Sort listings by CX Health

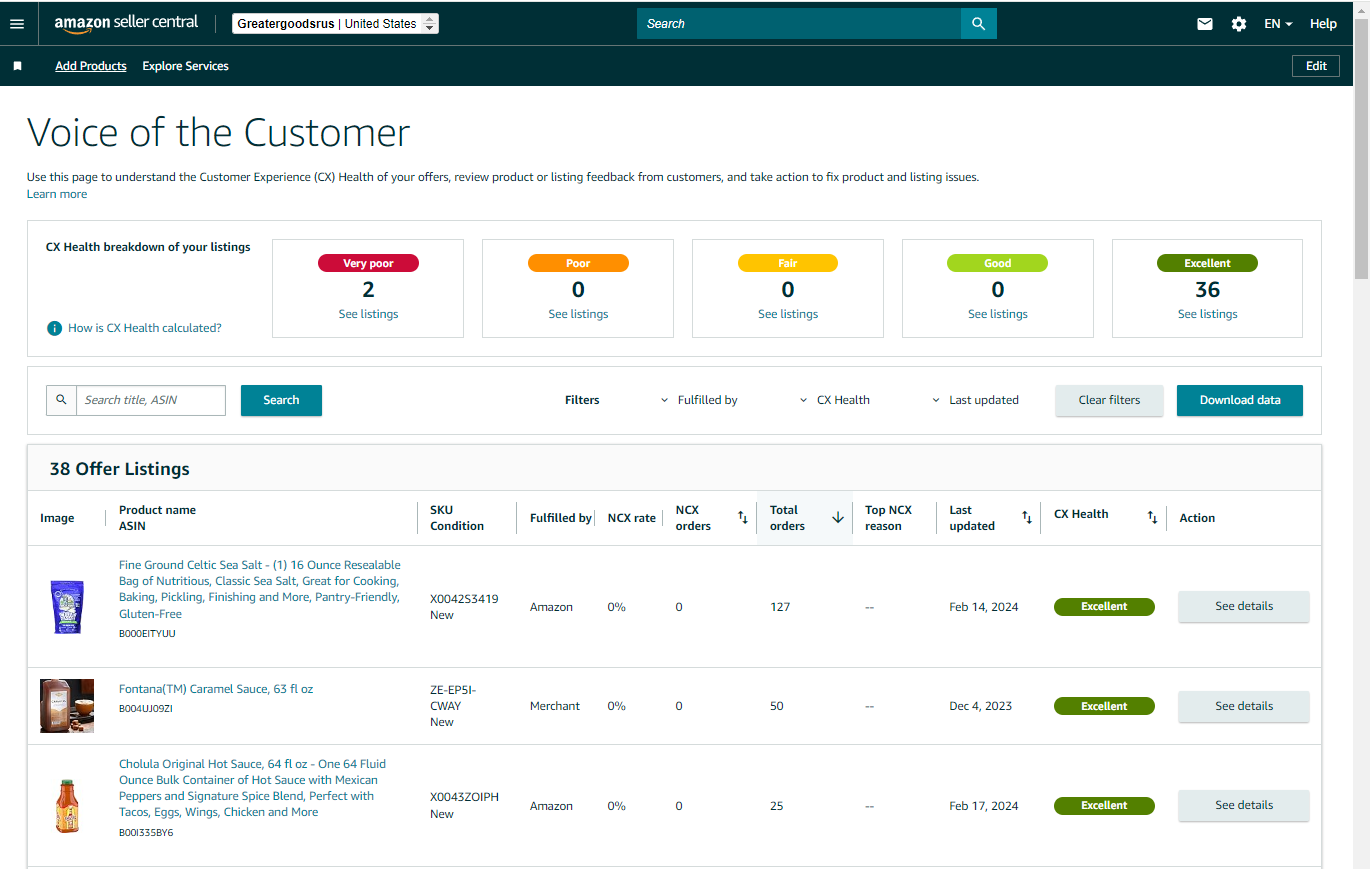[1152, 517]
